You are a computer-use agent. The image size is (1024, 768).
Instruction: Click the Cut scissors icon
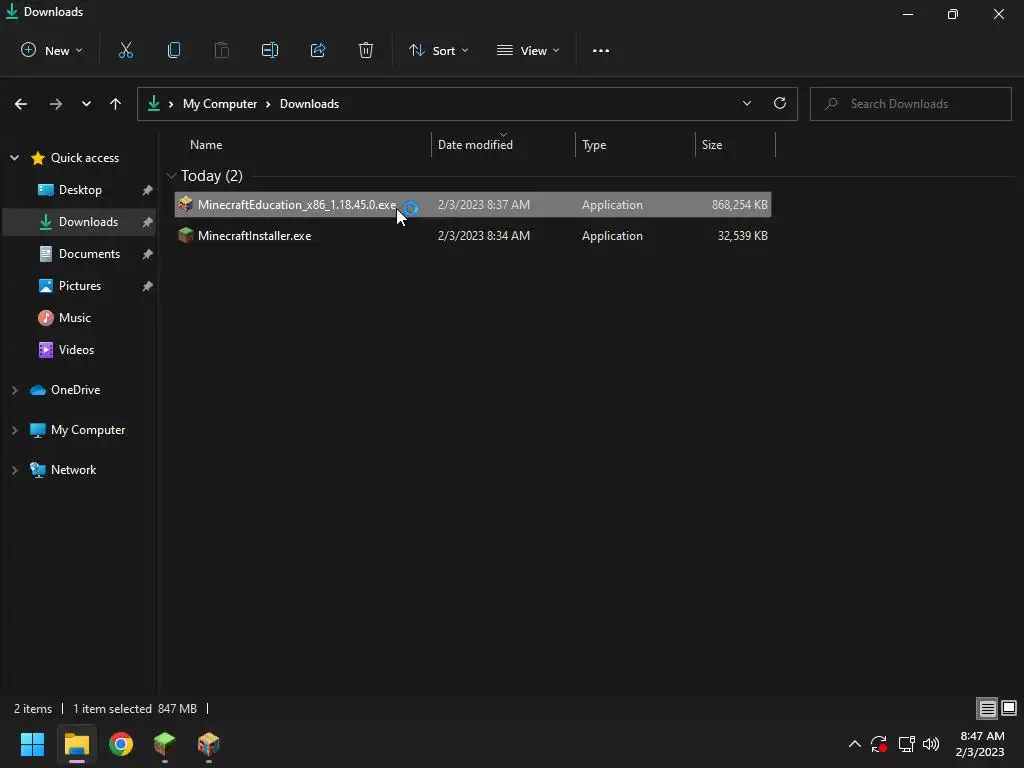[125, 50]
